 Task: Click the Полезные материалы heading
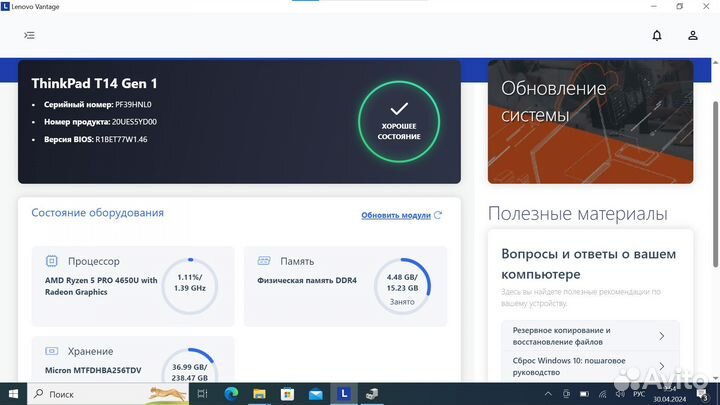578,214
